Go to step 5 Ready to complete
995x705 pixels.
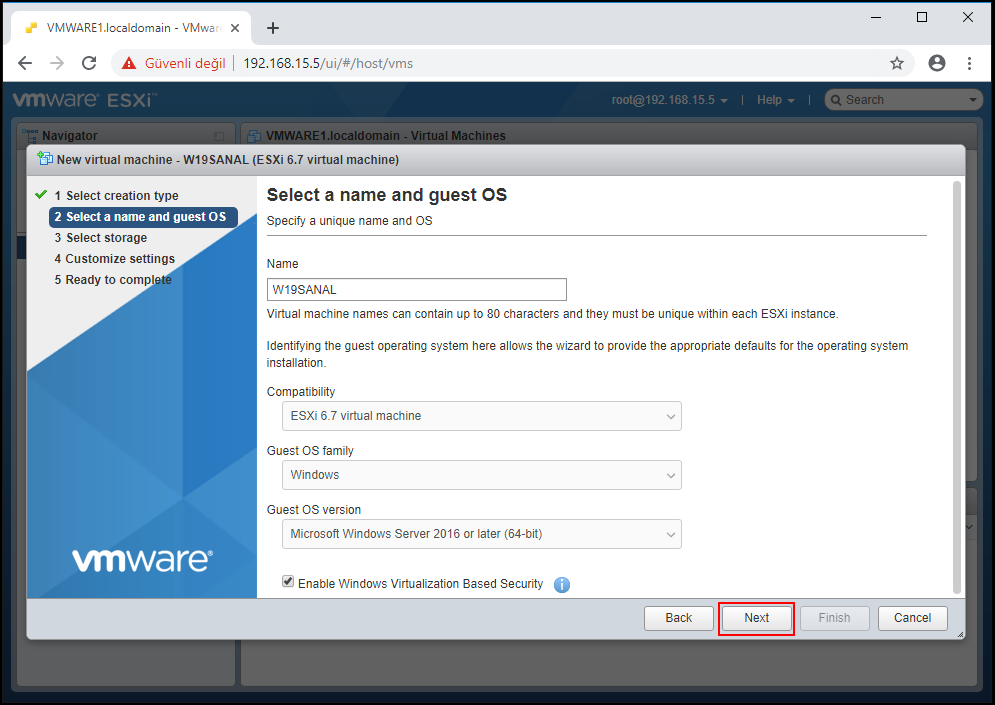tap(113, 280)
